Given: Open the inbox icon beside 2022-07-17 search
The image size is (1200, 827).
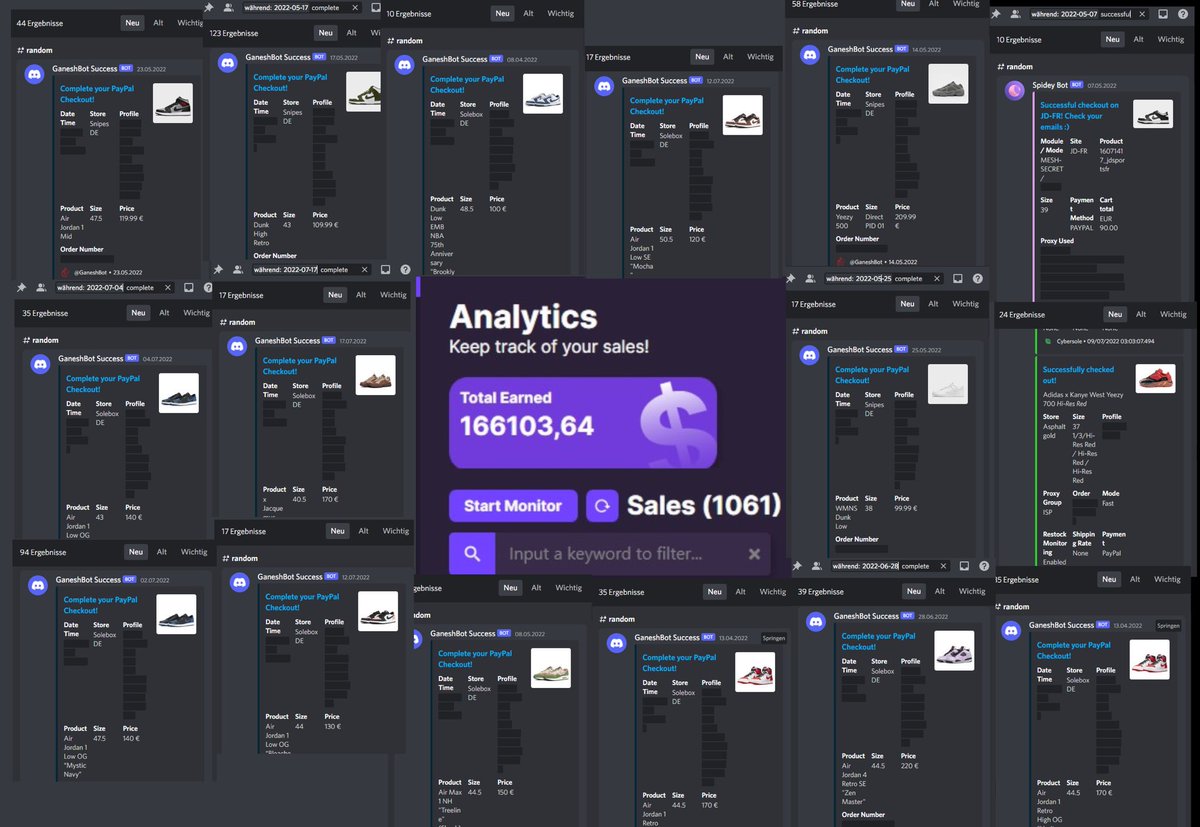Looking at the screenshot, I should pos(385,269).
